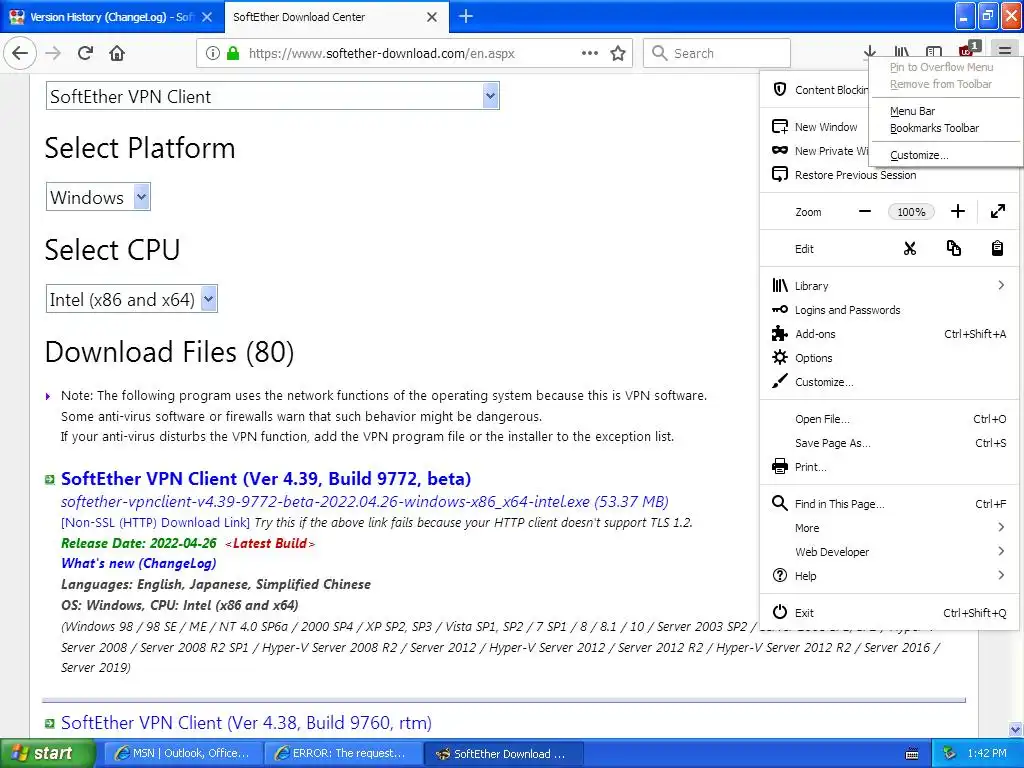Show site information via the info icon
This screenshot has width=1024, height=768.
click(x=212, y=53)
